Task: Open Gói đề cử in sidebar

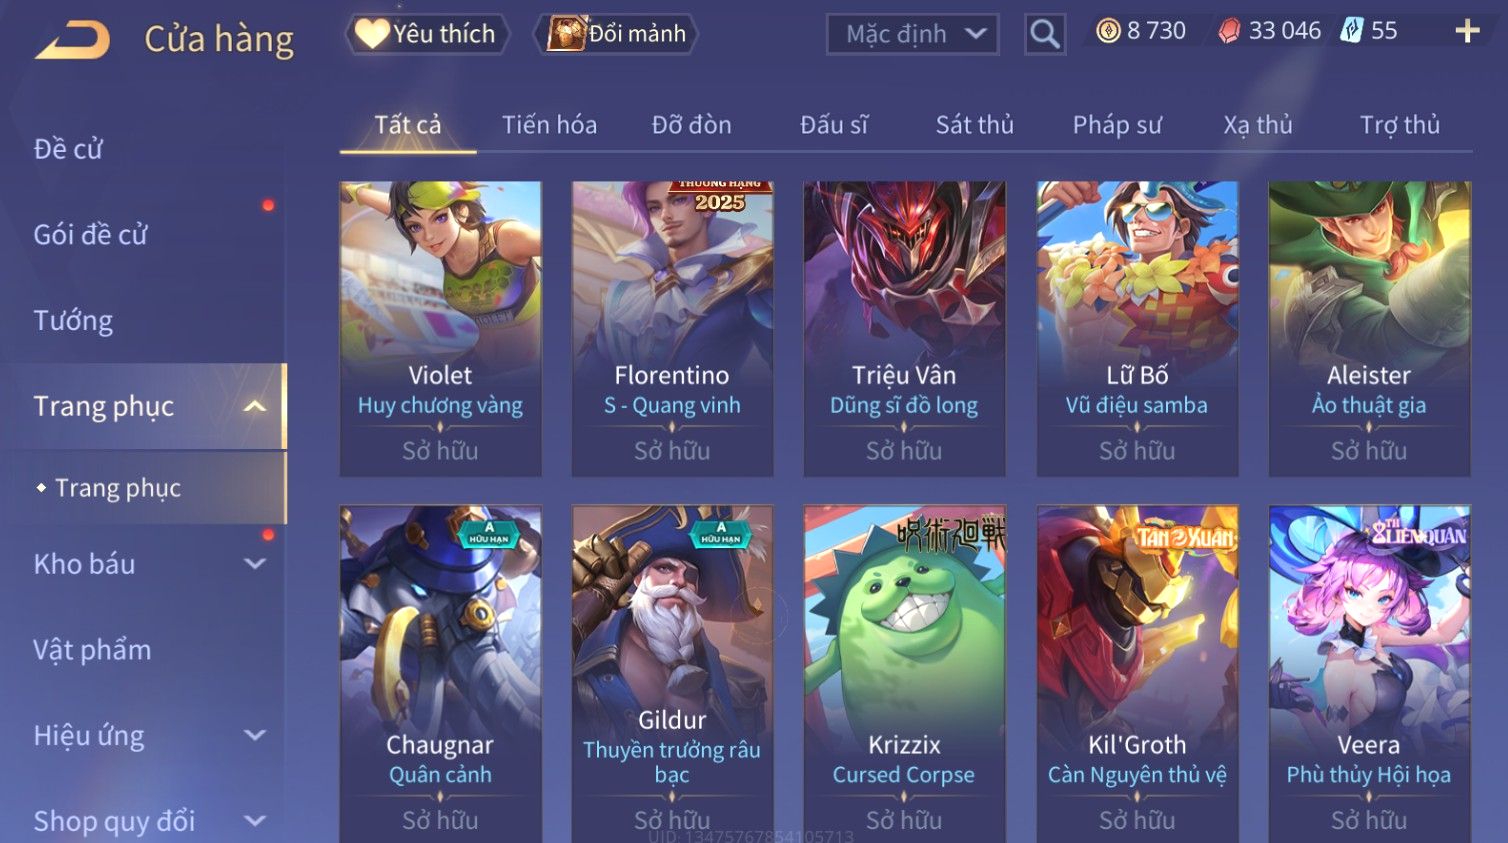Action: point(90,235)
